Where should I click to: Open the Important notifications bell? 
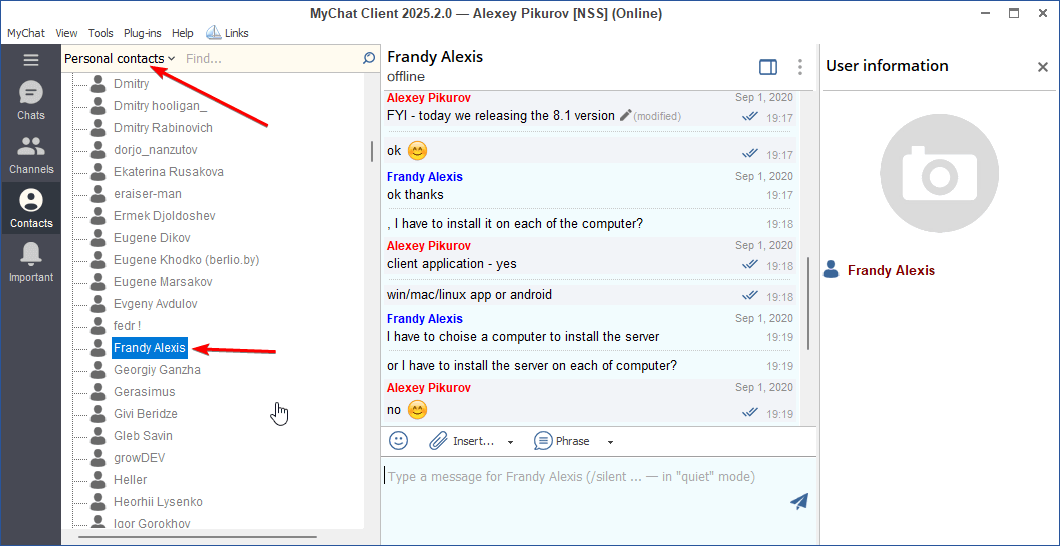31,263
